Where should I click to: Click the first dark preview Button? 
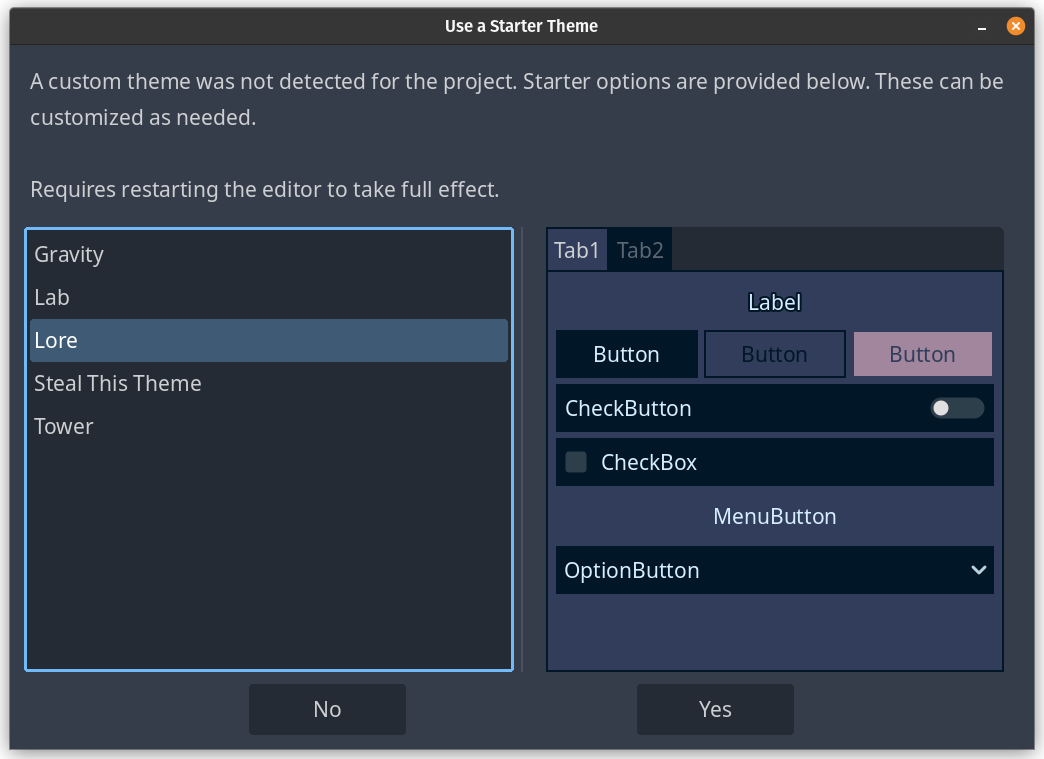coord(626,355)
